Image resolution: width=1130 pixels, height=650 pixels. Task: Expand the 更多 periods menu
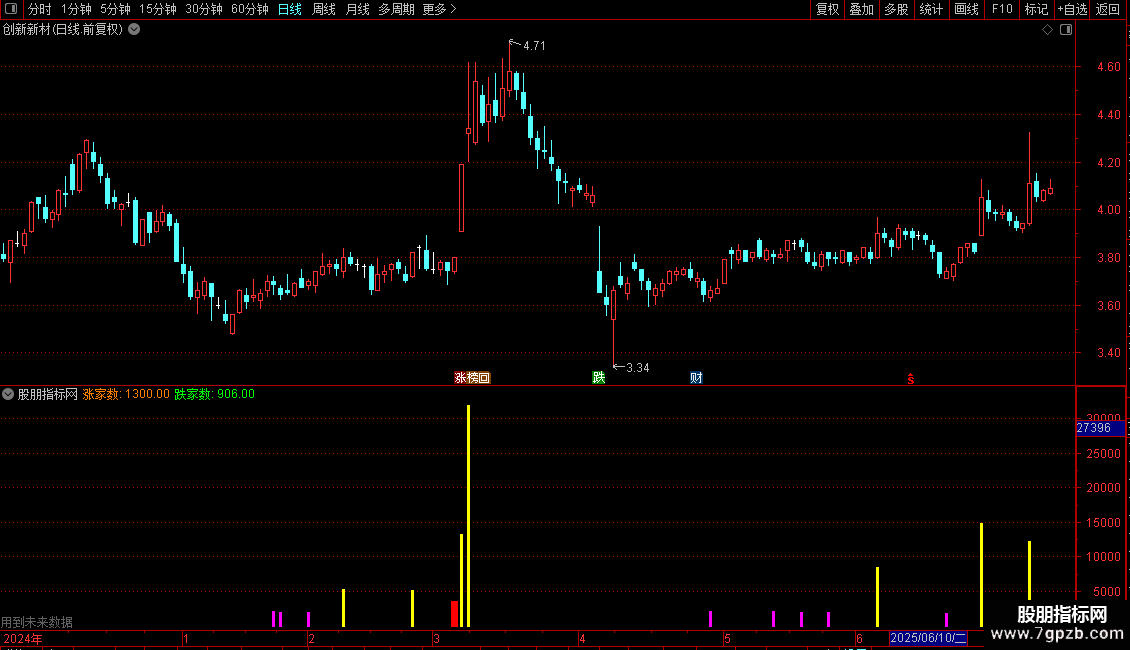pyautogui.click(x=439, y=9)
